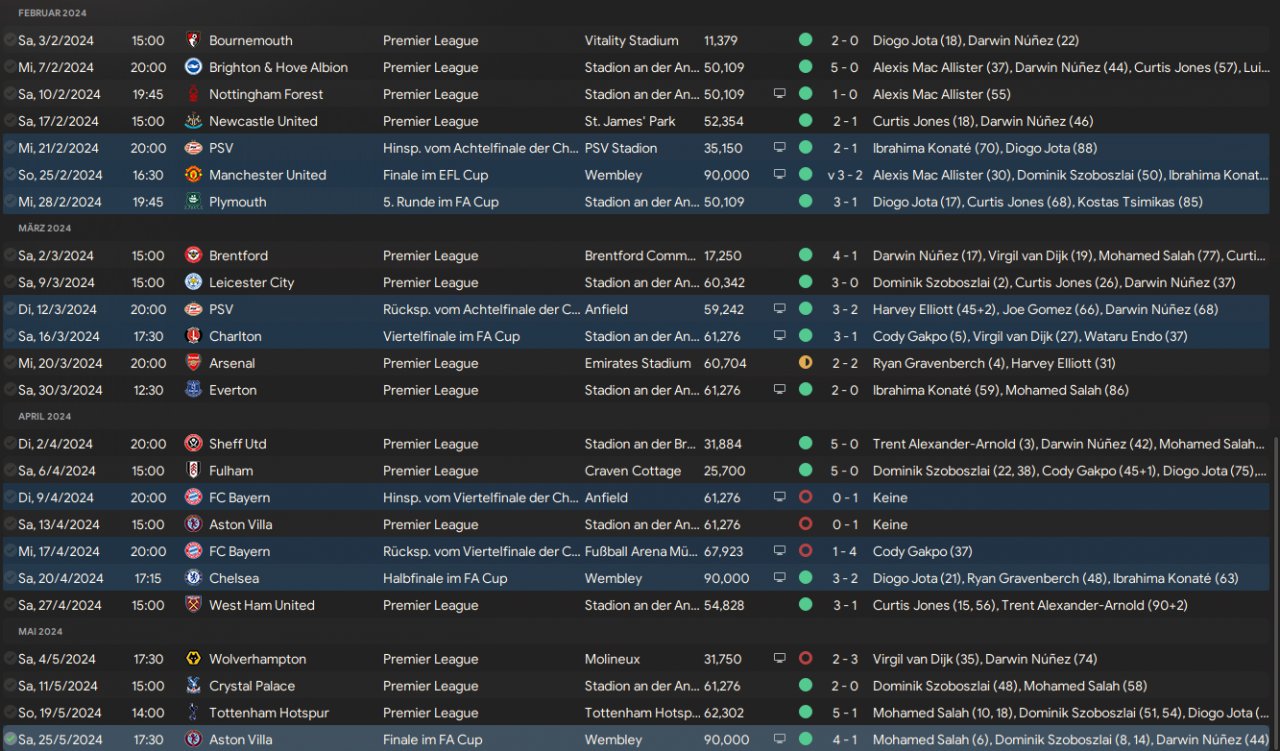Click the 1 - 4 result against FC Bayern
Screen dimensions: 1280x751
click(x=844, y=552)
